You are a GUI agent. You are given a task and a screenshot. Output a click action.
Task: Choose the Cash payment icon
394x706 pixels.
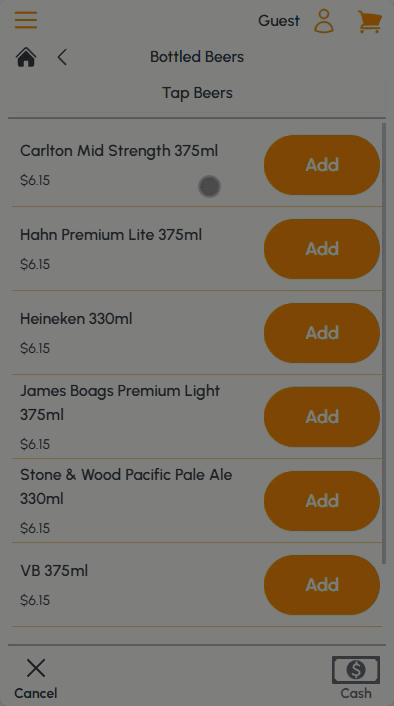coord(356,670)
